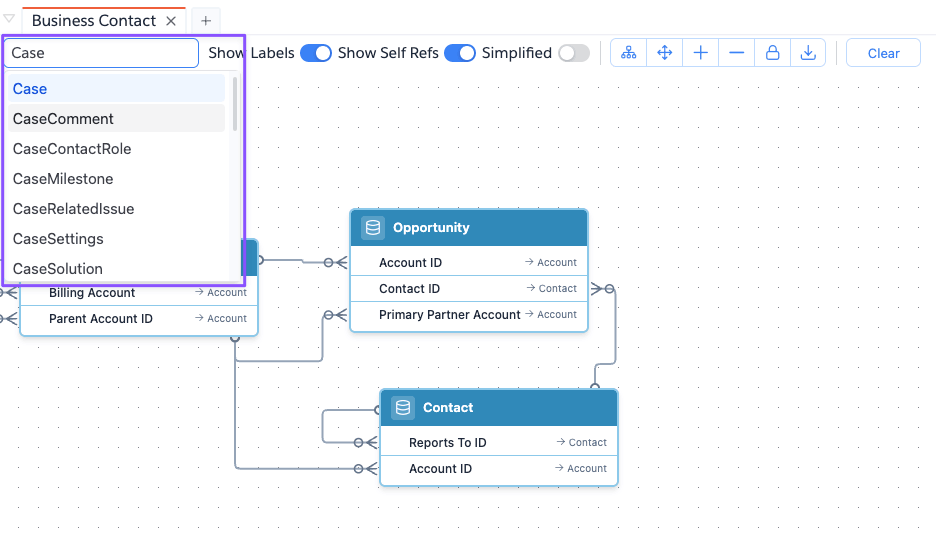Image resolution: width=936 pixels, height=541 pixels.
Task: Select CaseComment from the dropdown list
Action: (x=64, y=119)
